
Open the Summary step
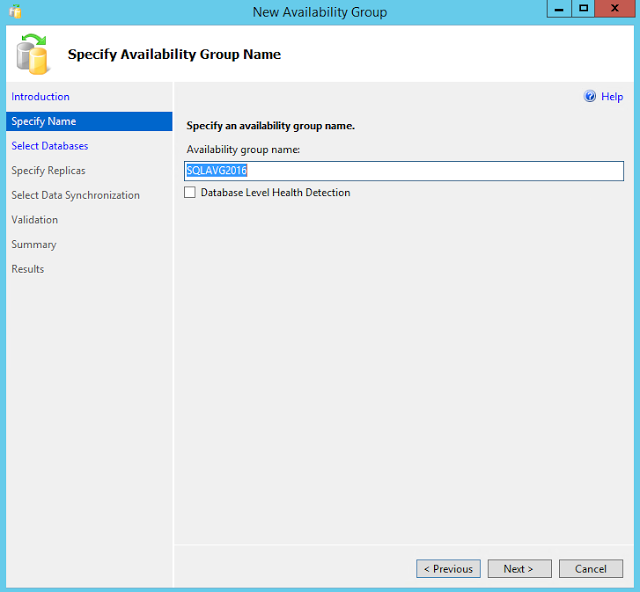(34, 244)
